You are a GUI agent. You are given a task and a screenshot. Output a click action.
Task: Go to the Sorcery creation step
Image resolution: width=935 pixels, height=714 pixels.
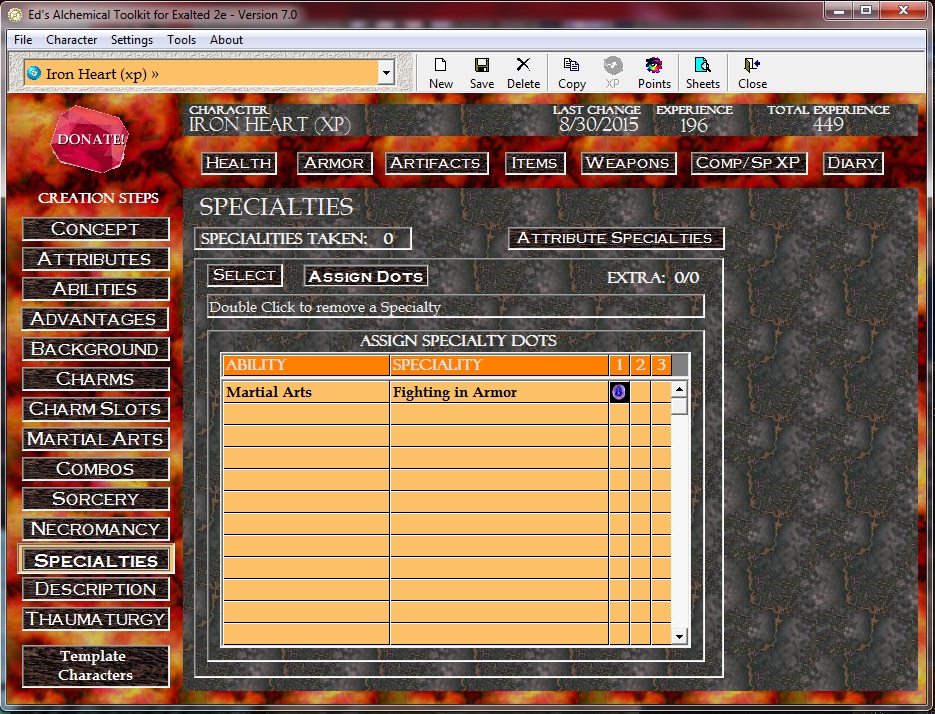pos(95,499)
